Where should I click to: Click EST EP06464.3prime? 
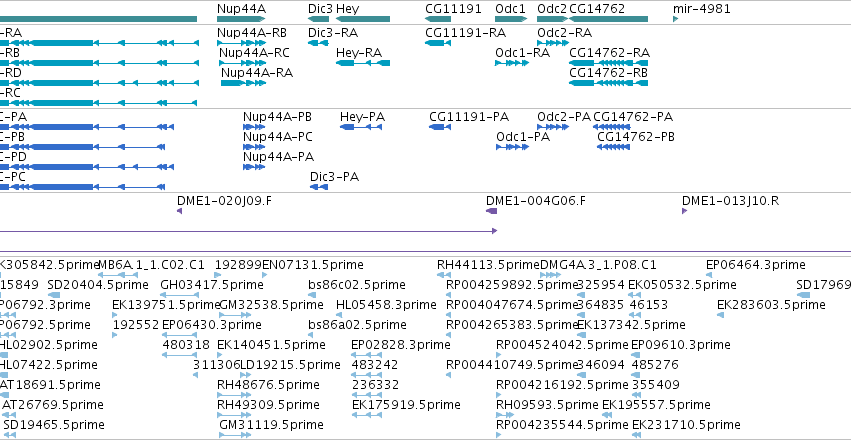[x=709, y=275]
